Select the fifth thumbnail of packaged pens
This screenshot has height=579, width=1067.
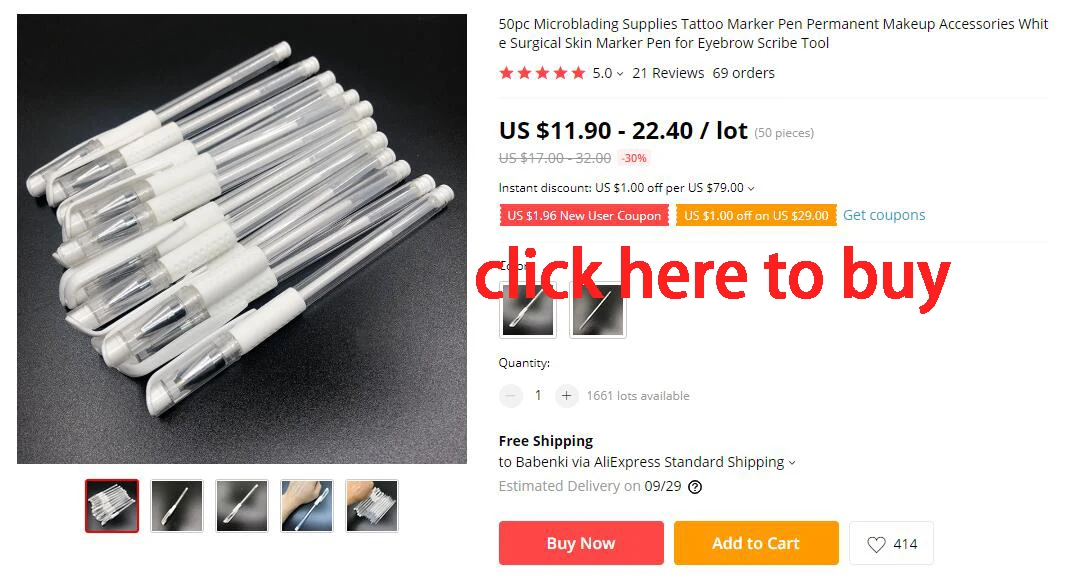[372, 506]
